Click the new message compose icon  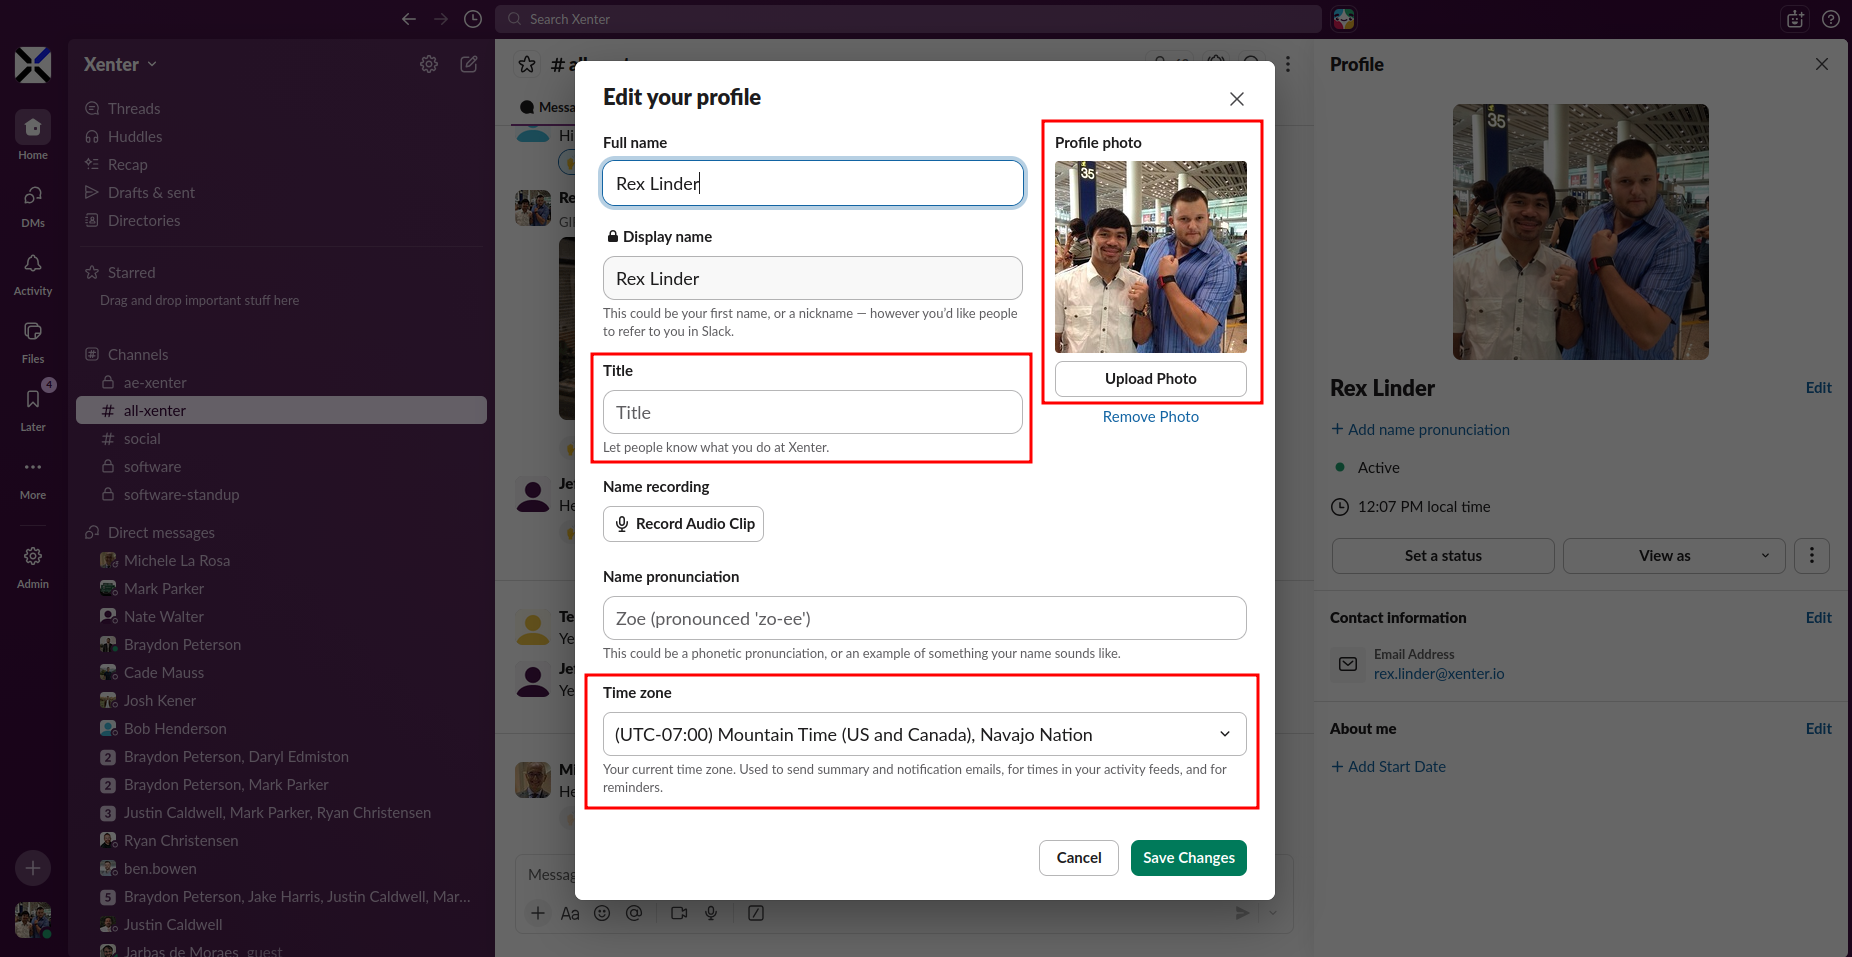pyautogui.click(x=468, y=64)
